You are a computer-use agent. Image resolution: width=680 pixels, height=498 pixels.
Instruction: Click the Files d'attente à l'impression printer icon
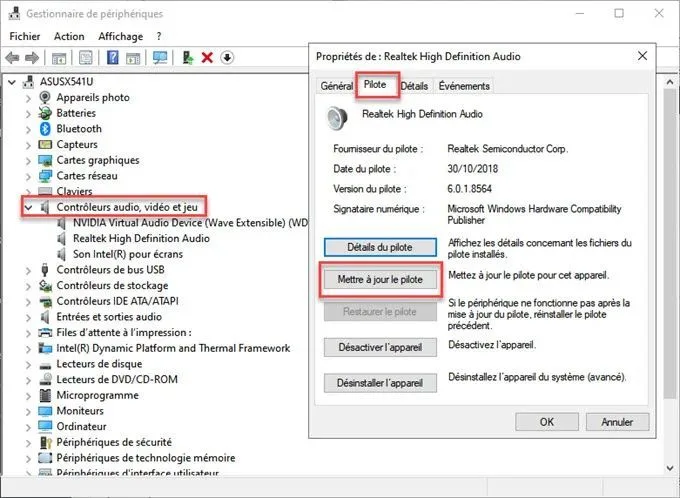[x=45, y=333]
